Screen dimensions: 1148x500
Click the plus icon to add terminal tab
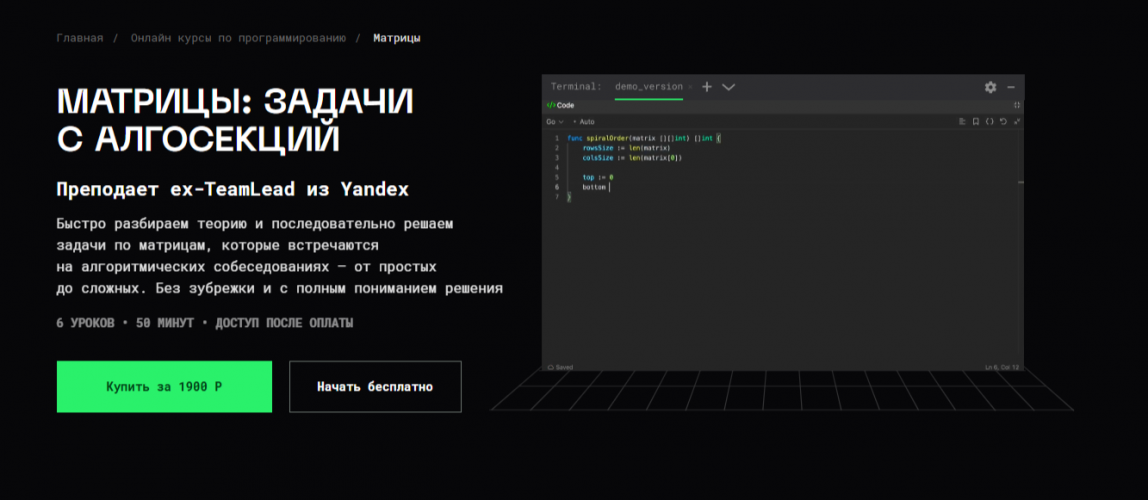coord(707,87)
